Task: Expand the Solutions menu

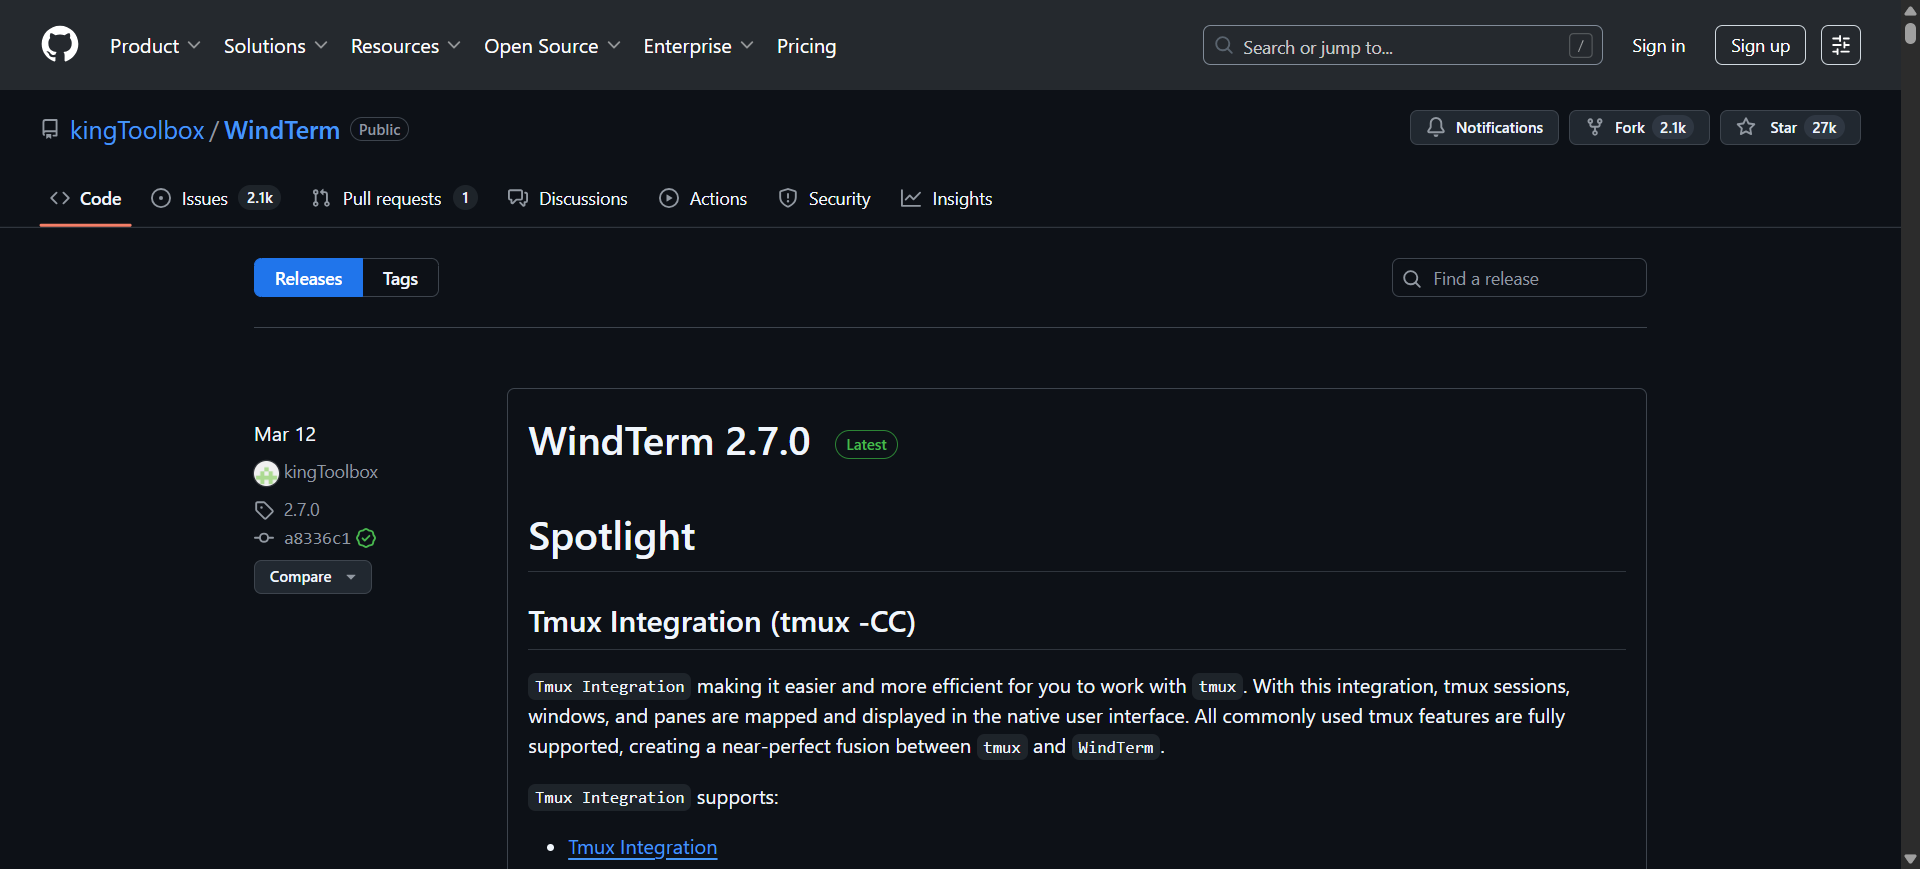Action: (x=275, y=46)
